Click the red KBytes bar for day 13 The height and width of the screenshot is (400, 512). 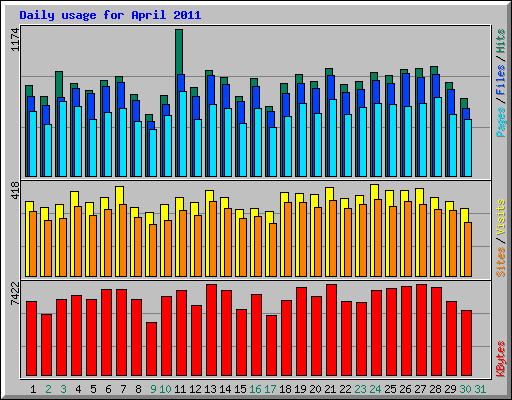coord(211,330)
